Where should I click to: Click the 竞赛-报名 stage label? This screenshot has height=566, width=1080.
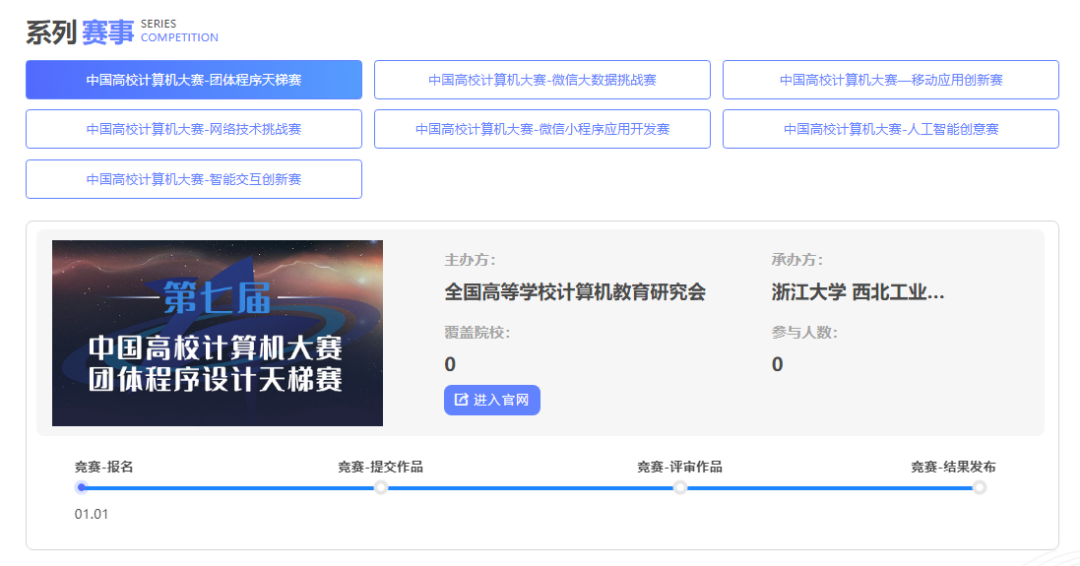[x=104, y=467]
